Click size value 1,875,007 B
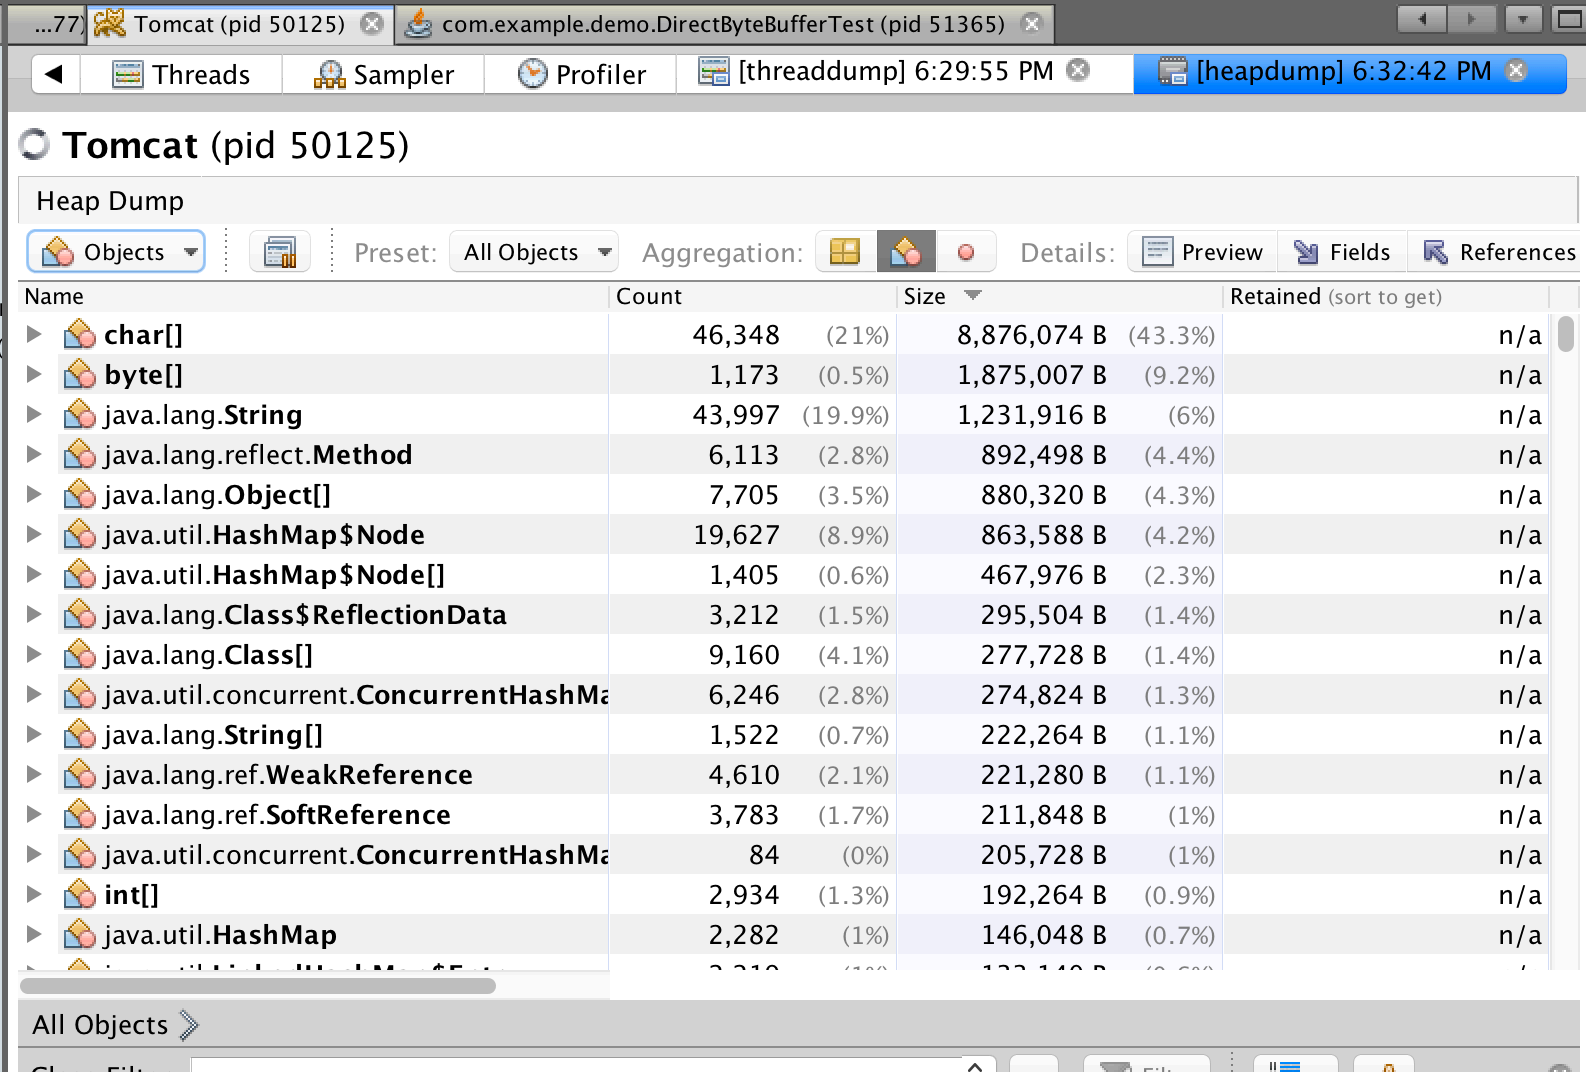The image size is (1586, 1072). tap(1032, 375)
